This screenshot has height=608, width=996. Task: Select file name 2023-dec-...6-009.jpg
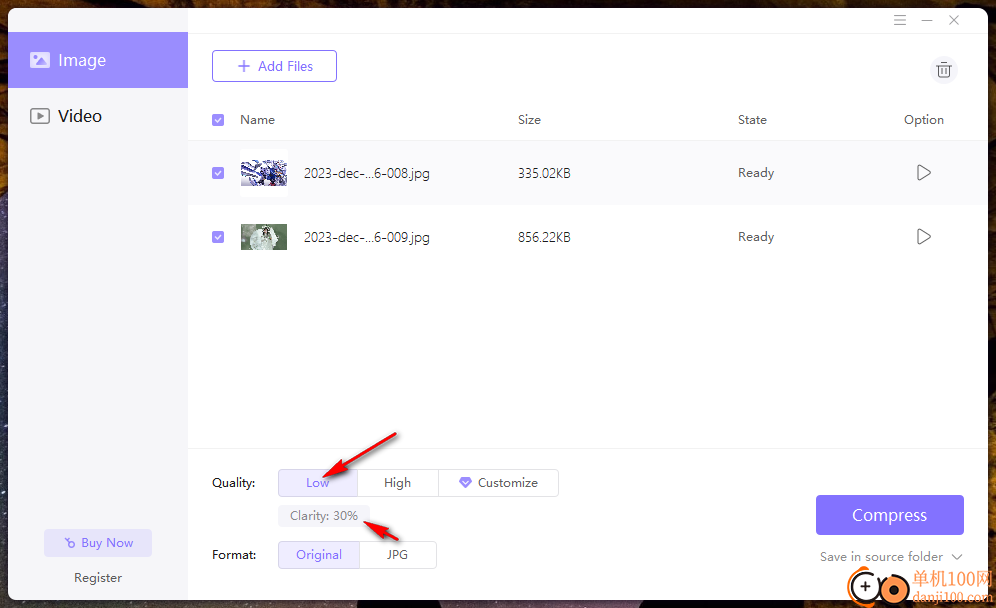pyautogui.click(x=367, y=237)
